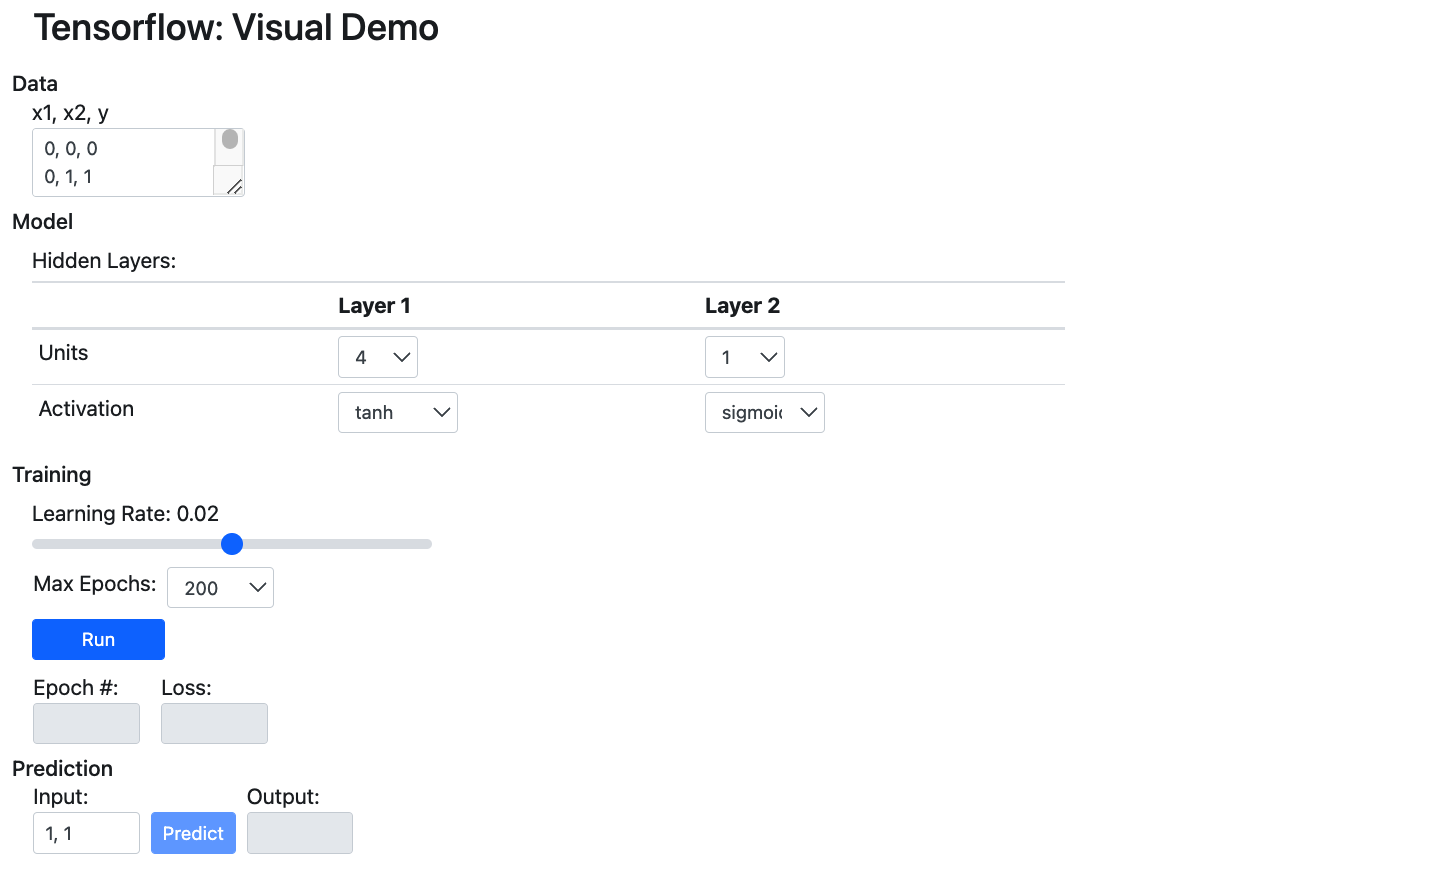Viewport: 1440px width, 880px height.
Task: Click the Prediction Input field
Action: (x=86, y=833)
